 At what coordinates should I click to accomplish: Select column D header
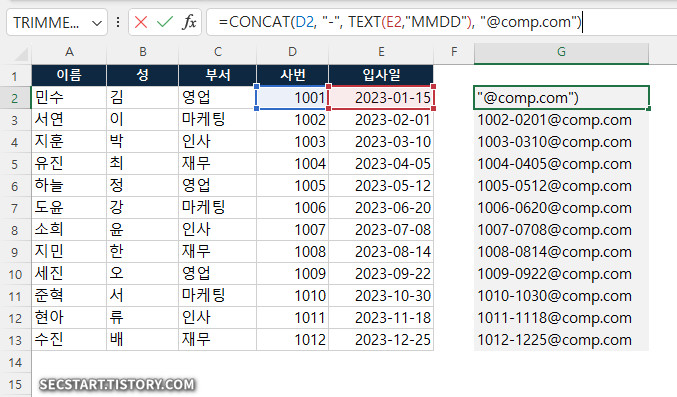coord(293,52)
